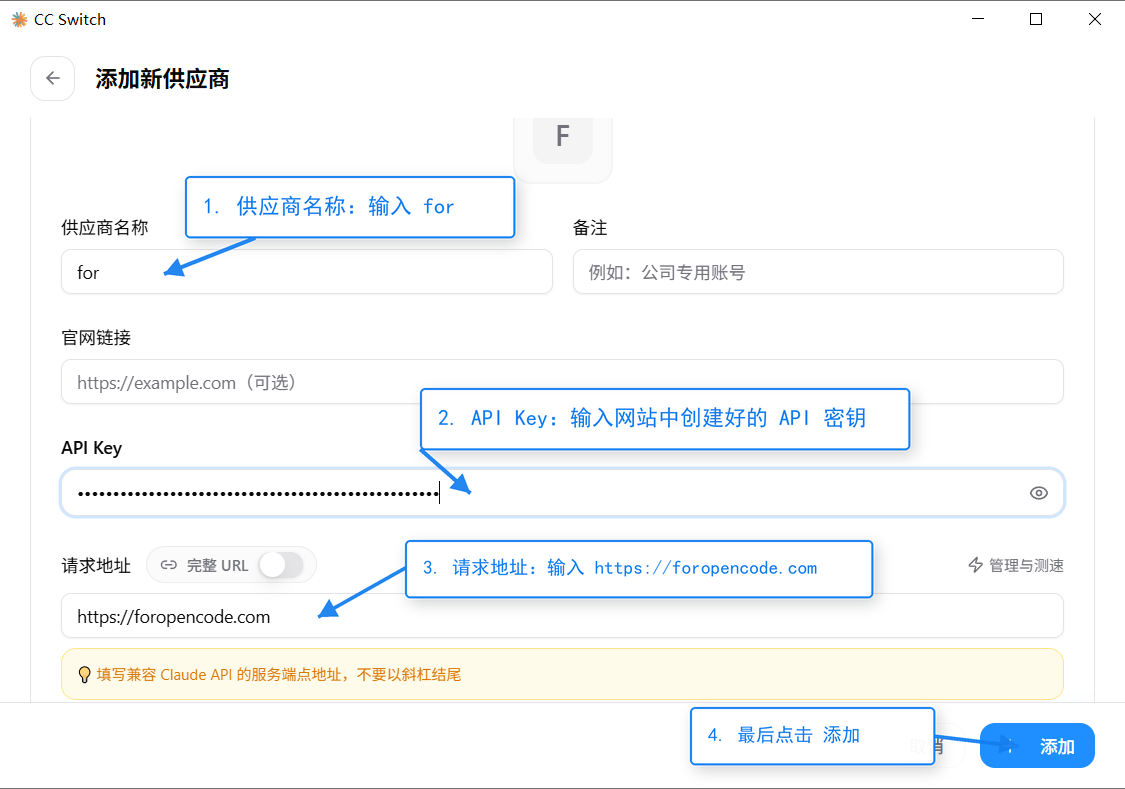Screen dimensions: 1125x789
Task: Click the 请求地址 URL input field
Action: (x=562, y=616)
